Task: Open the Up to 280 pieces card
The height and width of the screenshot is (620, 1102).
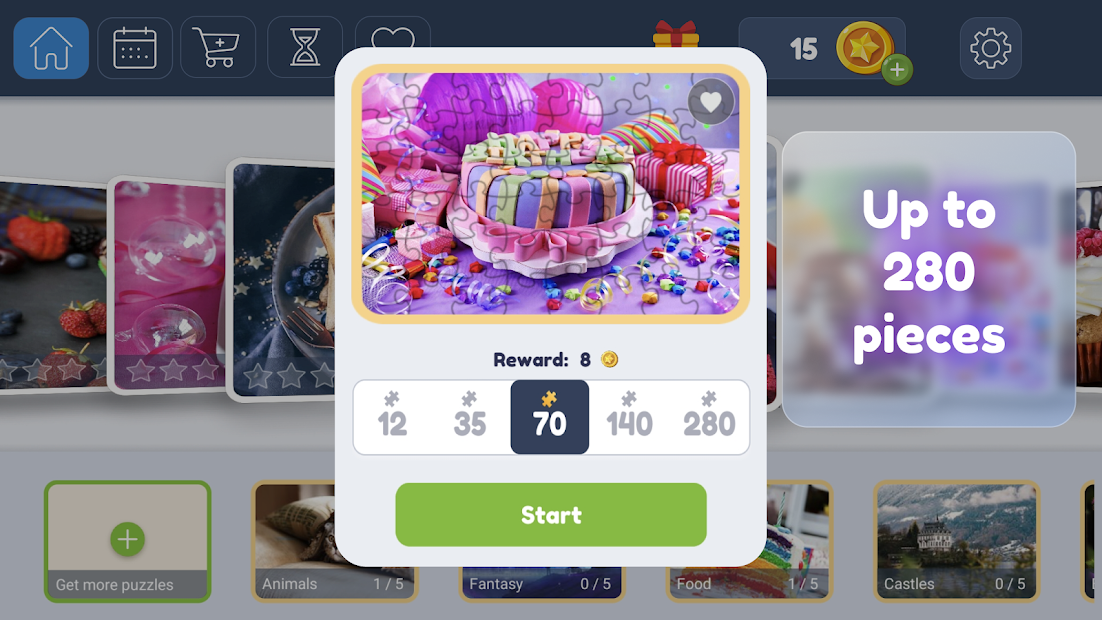Action: tap(928, 279)
